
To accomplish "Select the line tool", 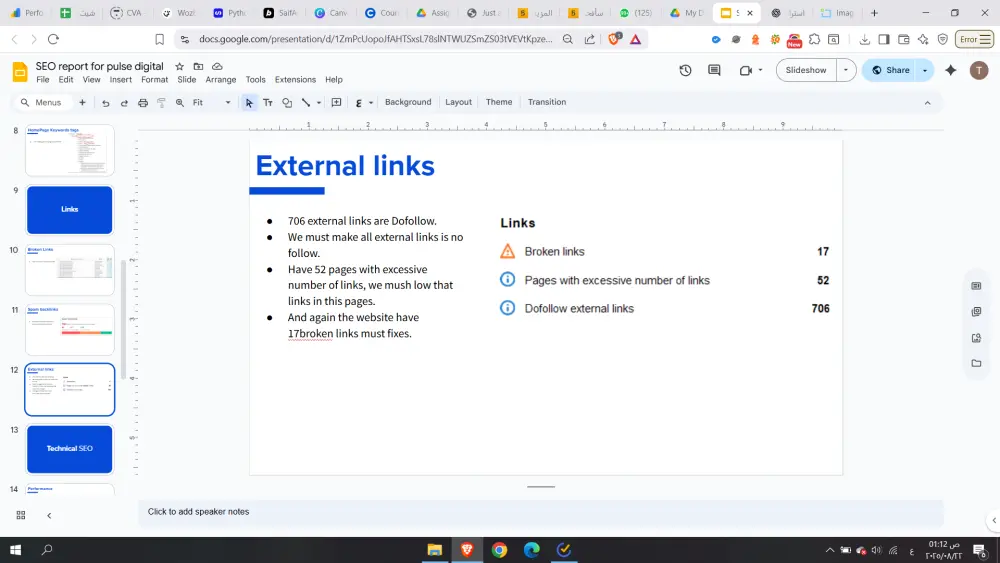I will pyautogui.click(x=306, y=103).
